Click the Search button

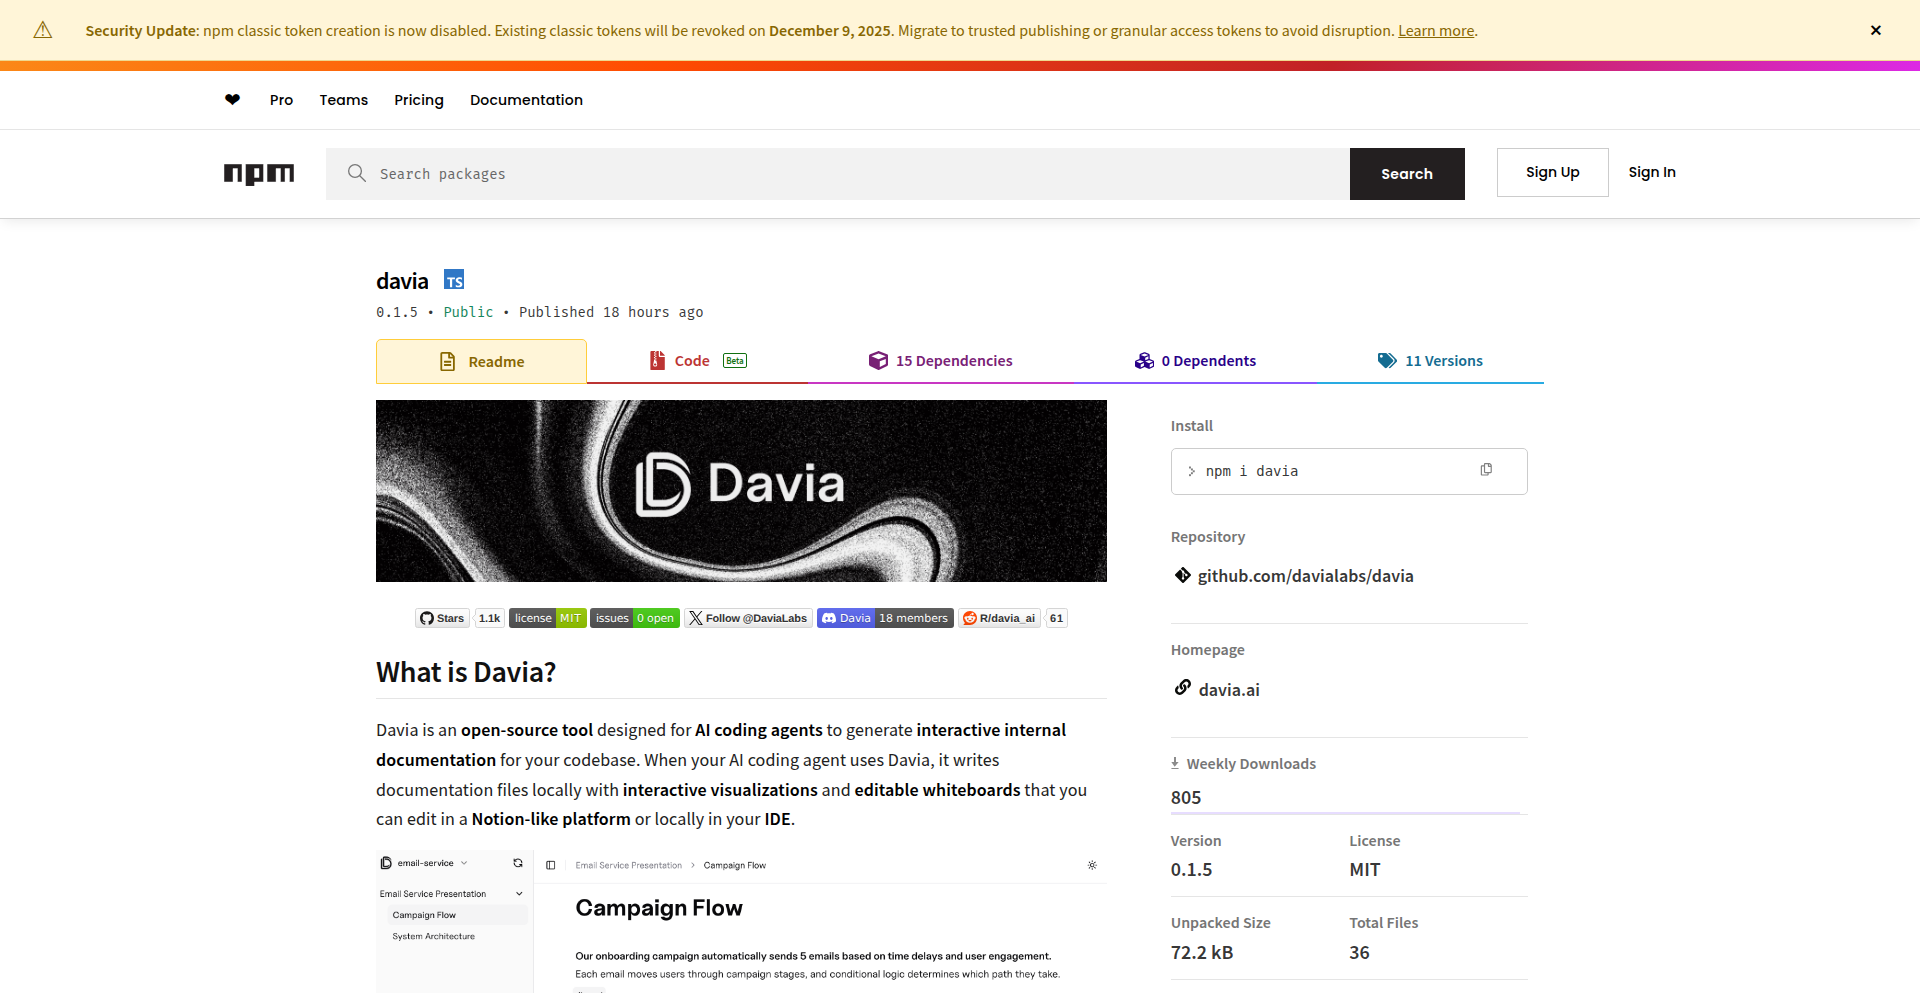pyautogui.click(x=1407, y=173)
